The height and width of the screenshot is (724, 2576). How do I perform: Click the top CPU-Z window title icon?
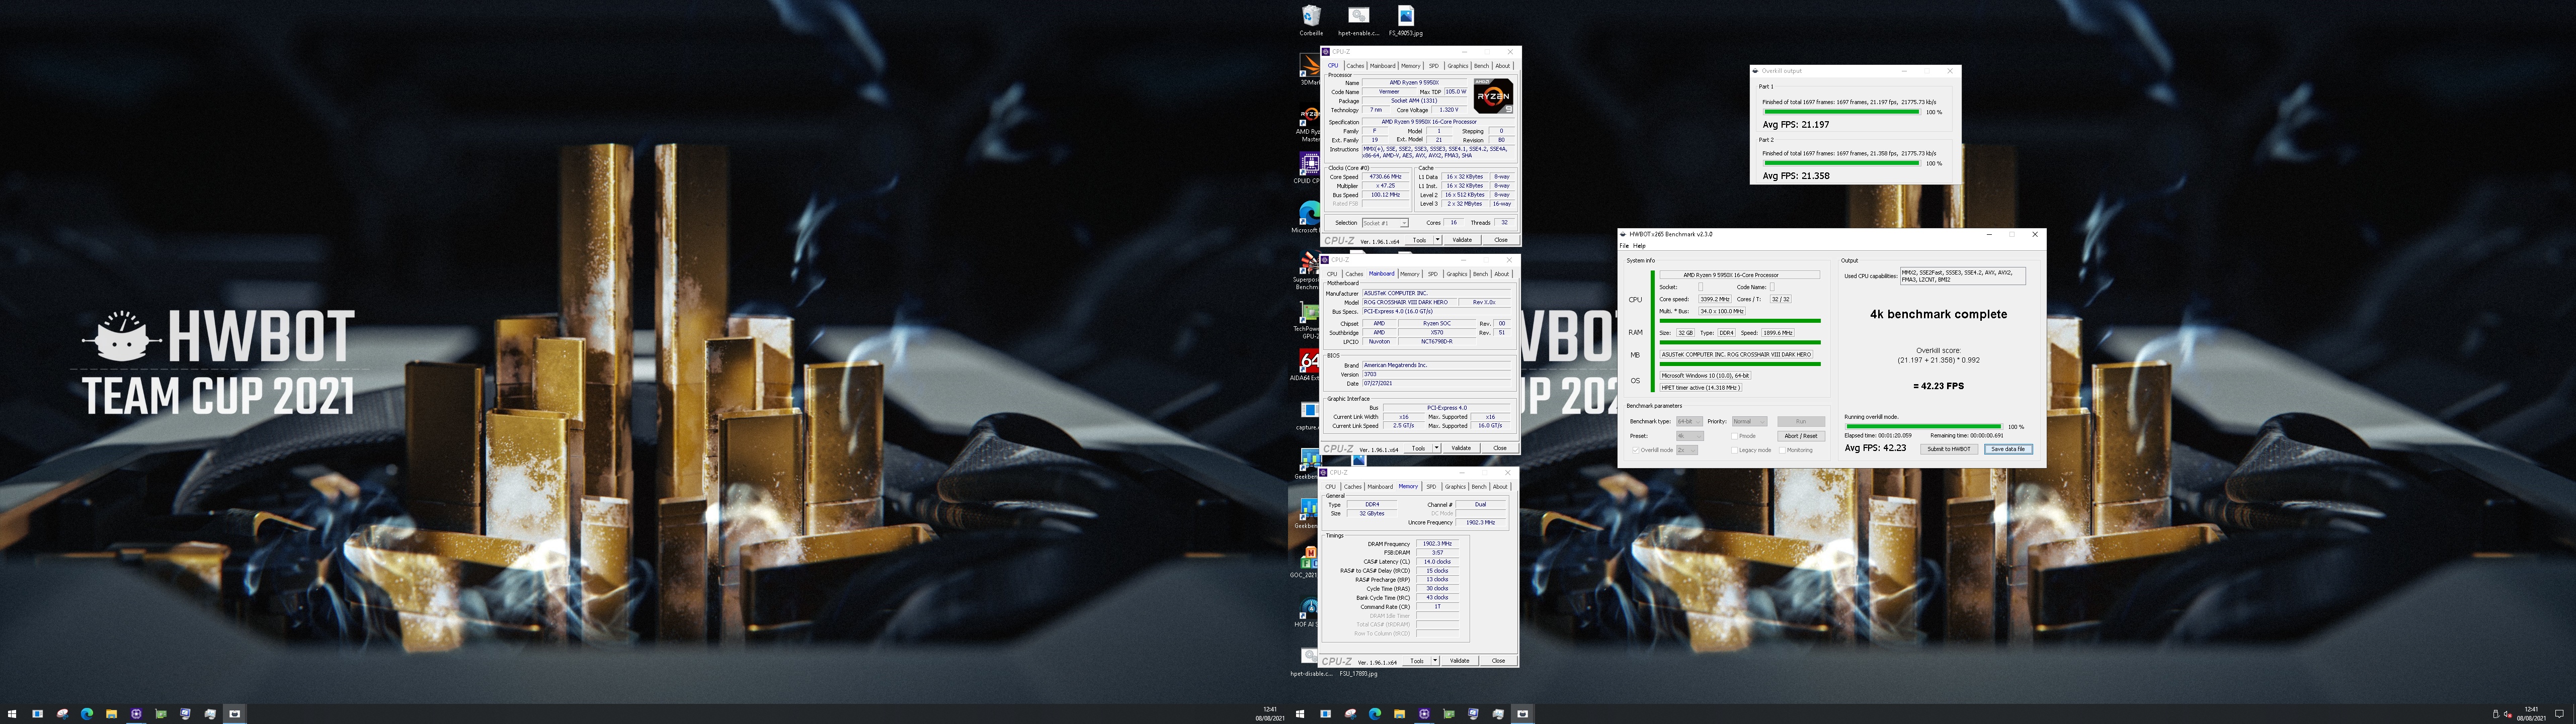pos(1326,52)
